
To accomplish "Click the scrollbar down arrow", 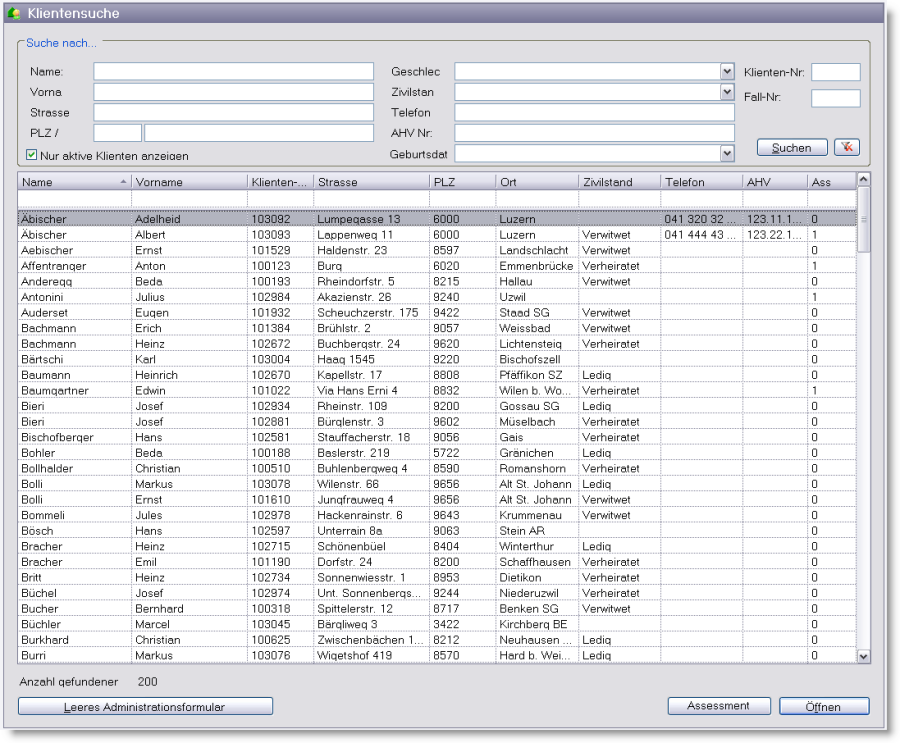I will click(864, 656).
